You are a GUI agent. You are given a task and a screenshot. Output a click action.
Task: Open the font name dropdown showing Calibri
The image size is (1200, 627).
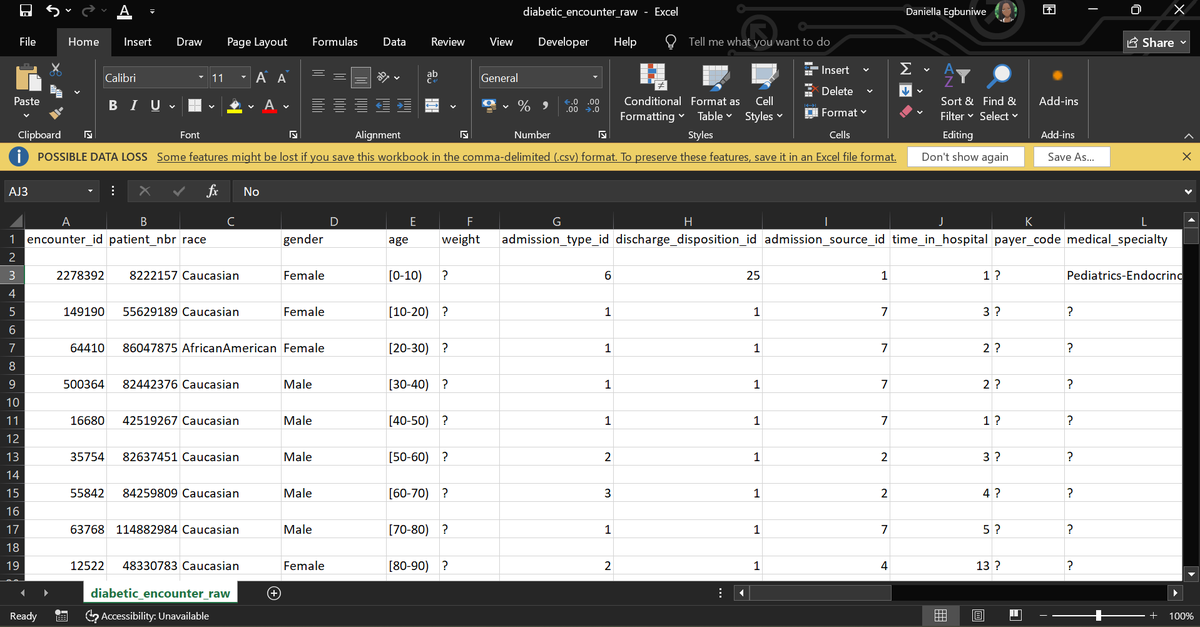(202, 78)
